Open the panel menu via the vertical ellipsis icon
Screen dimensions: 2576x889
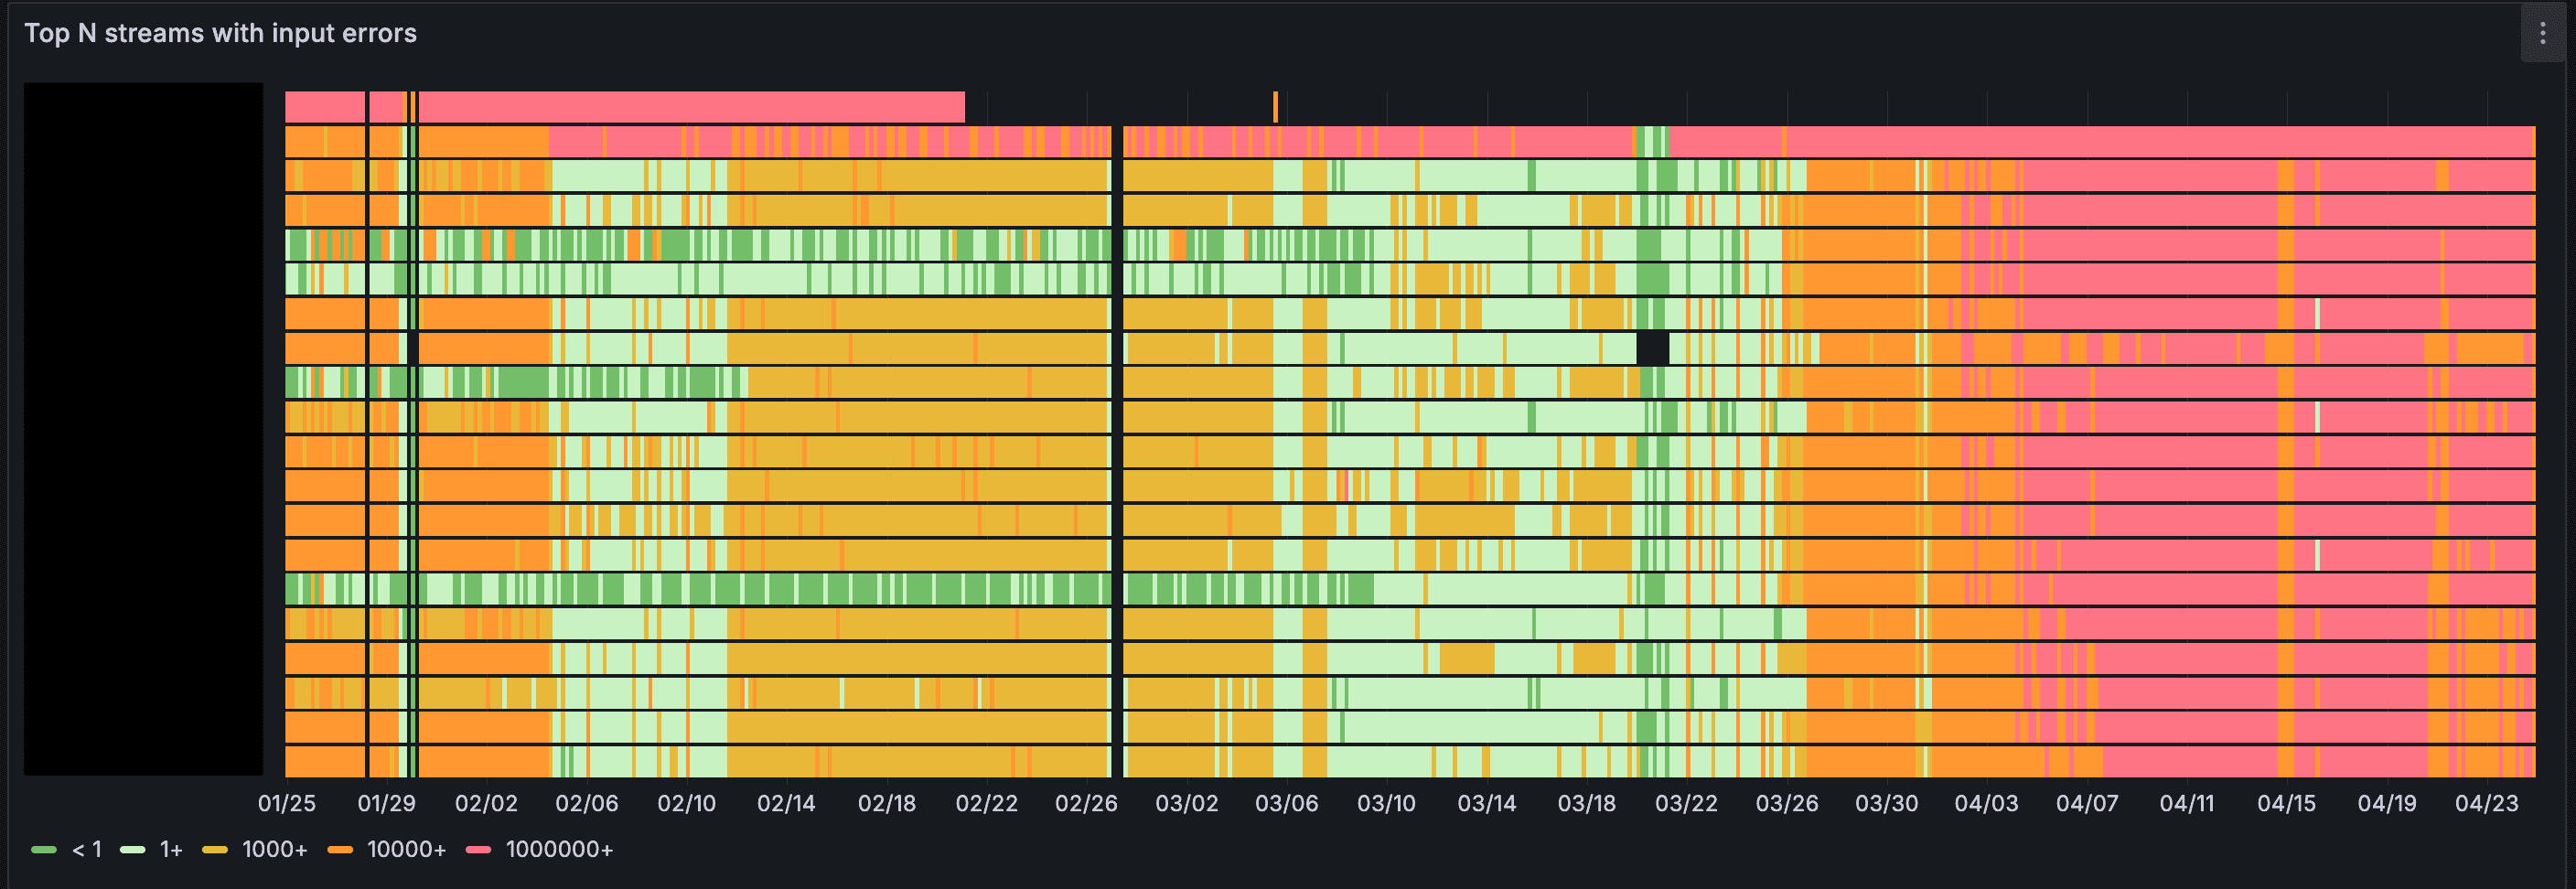pos(2546,32)
